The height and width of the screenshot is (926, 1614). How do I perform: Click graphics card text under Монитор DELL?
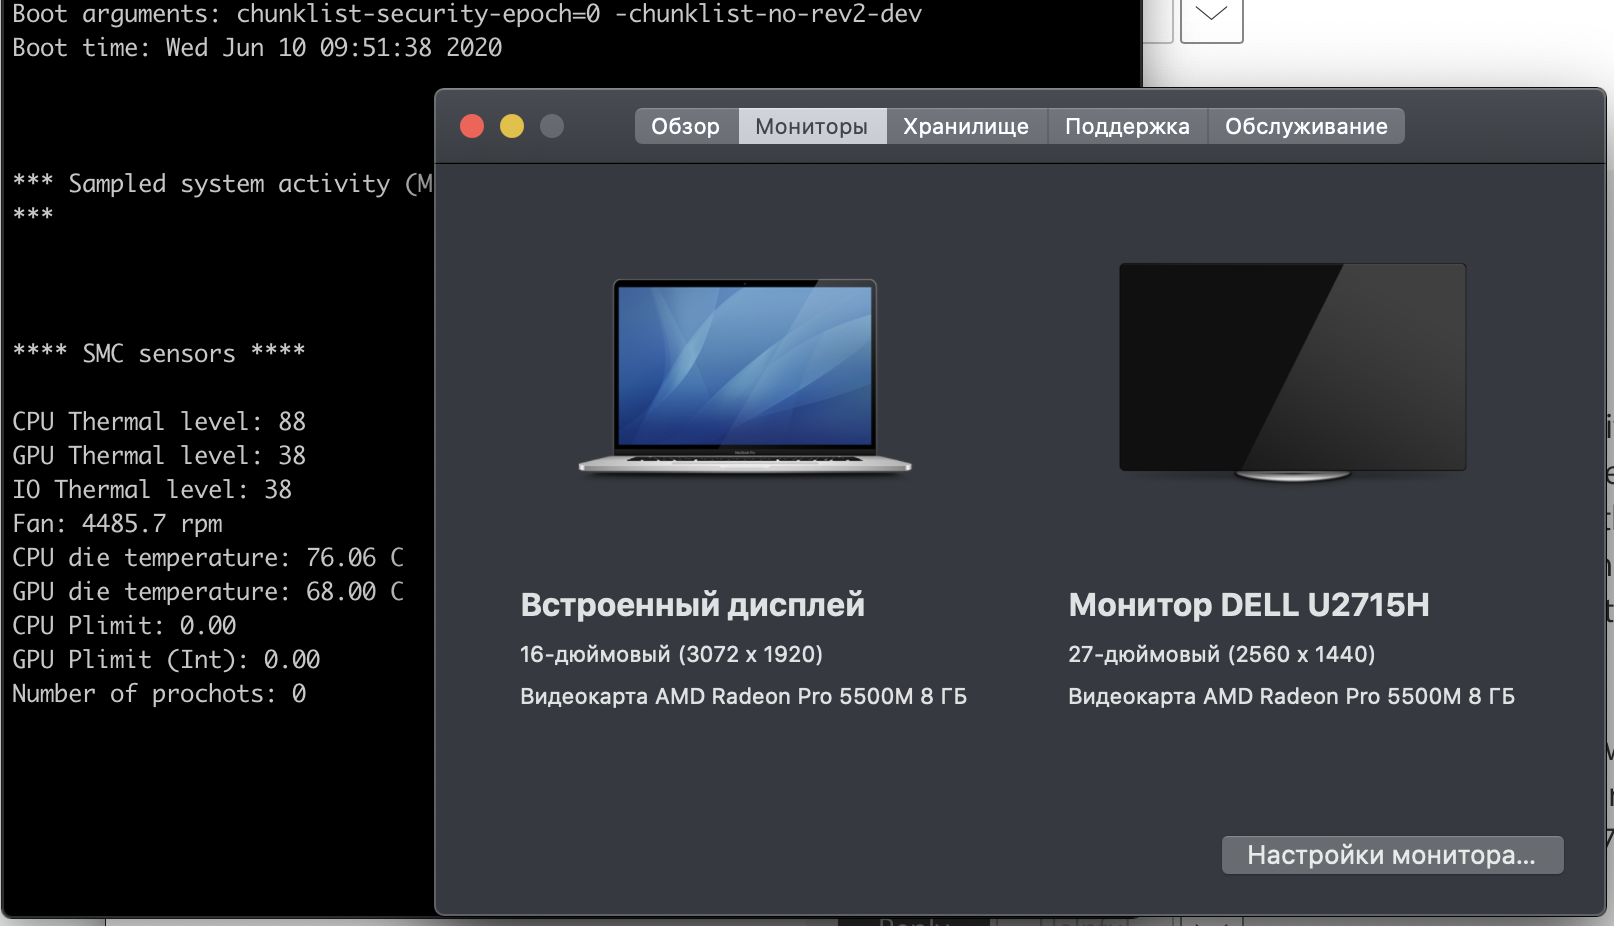tap(1291, 696)
